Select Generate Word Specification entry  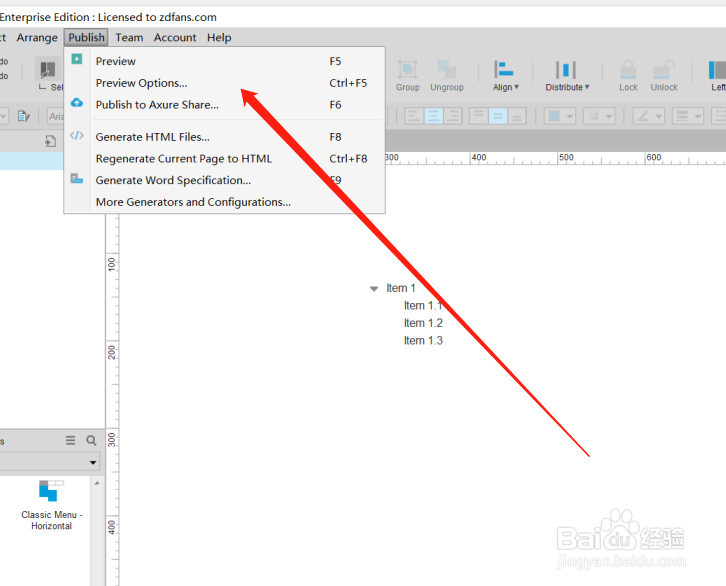(x=224, y=180)
